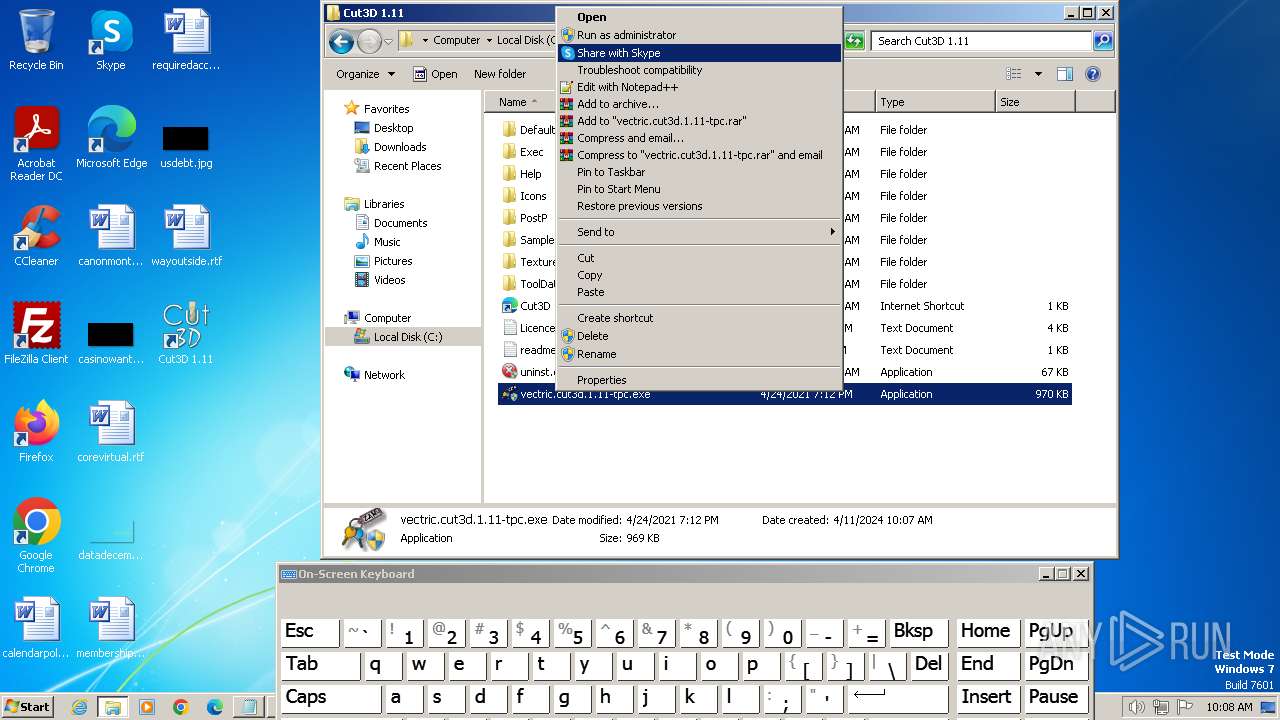Screen dimensions: 1280x720
Task: Select Add to archive... option
Action: coord(699,104)
